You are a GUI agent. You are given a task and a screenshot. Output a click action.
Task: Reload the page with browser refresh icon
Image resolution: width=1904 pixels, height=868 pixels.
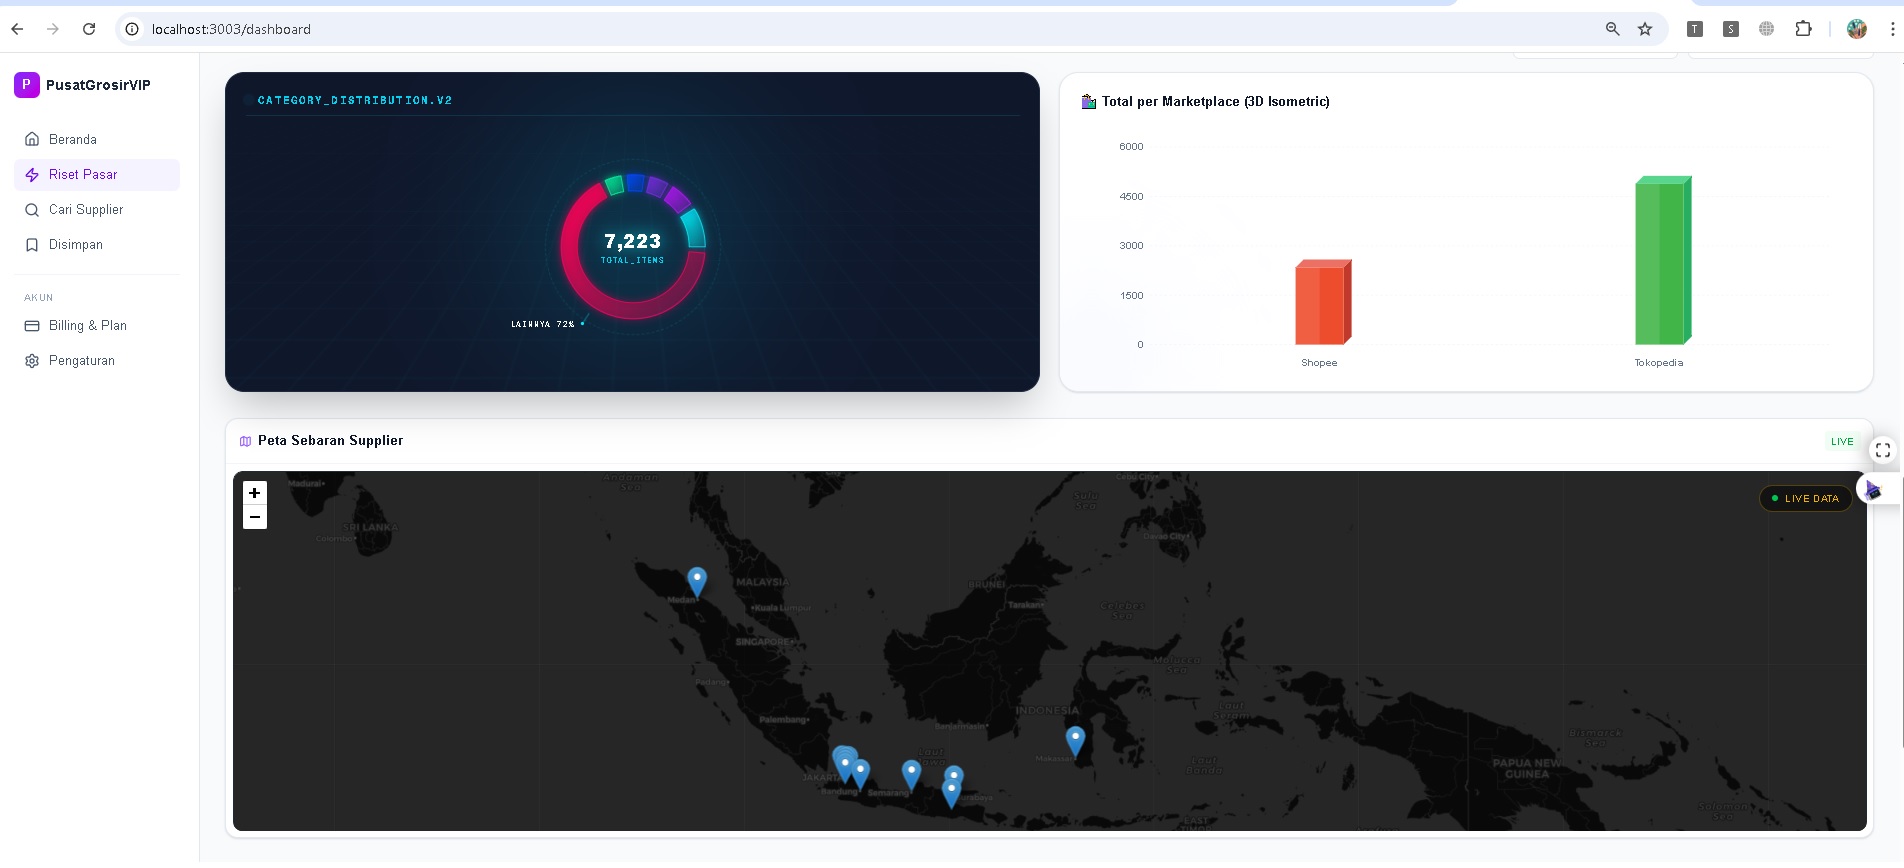pyautogui.click(x=89, y=29)
